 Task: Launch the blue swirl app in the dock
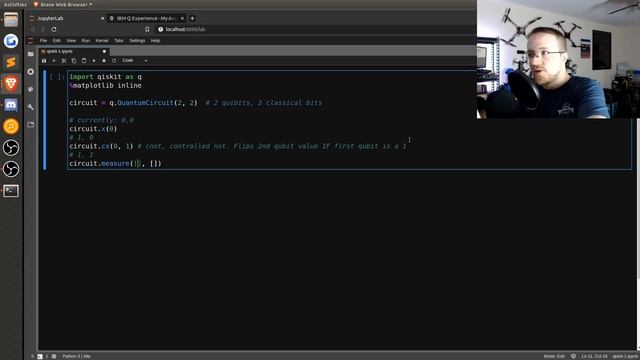click(x=11, y=41)
